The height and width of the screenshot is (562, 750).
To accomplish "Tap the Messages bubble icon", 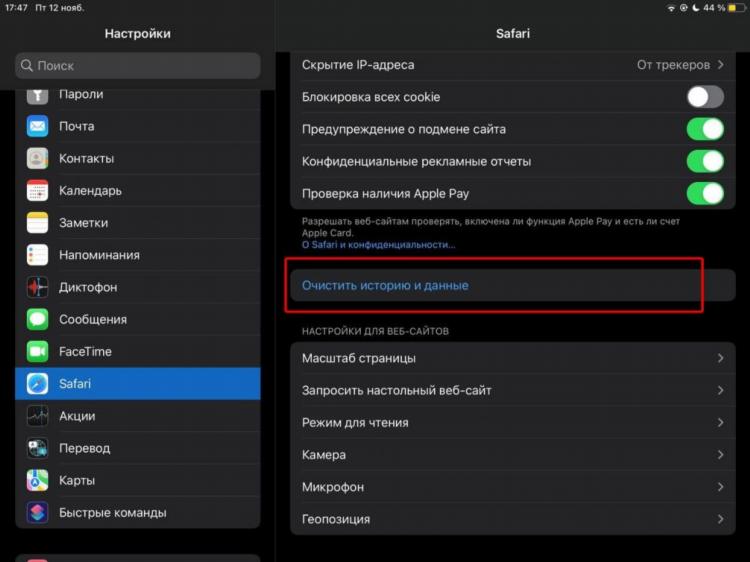I will point(37,319).
